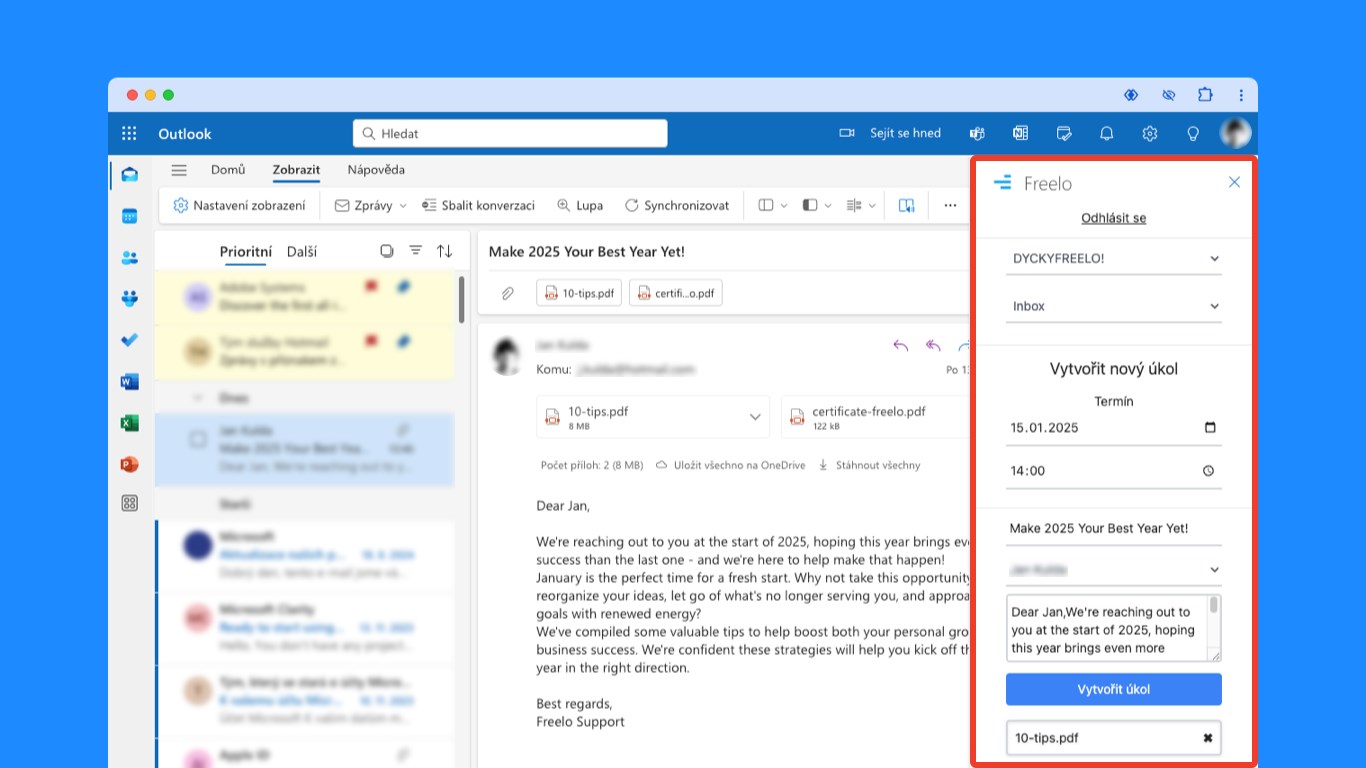Open the Outlook app launcher grid
Viewport: 1366px width, 768px height.
pyautogui.click(x=129, y=133)
